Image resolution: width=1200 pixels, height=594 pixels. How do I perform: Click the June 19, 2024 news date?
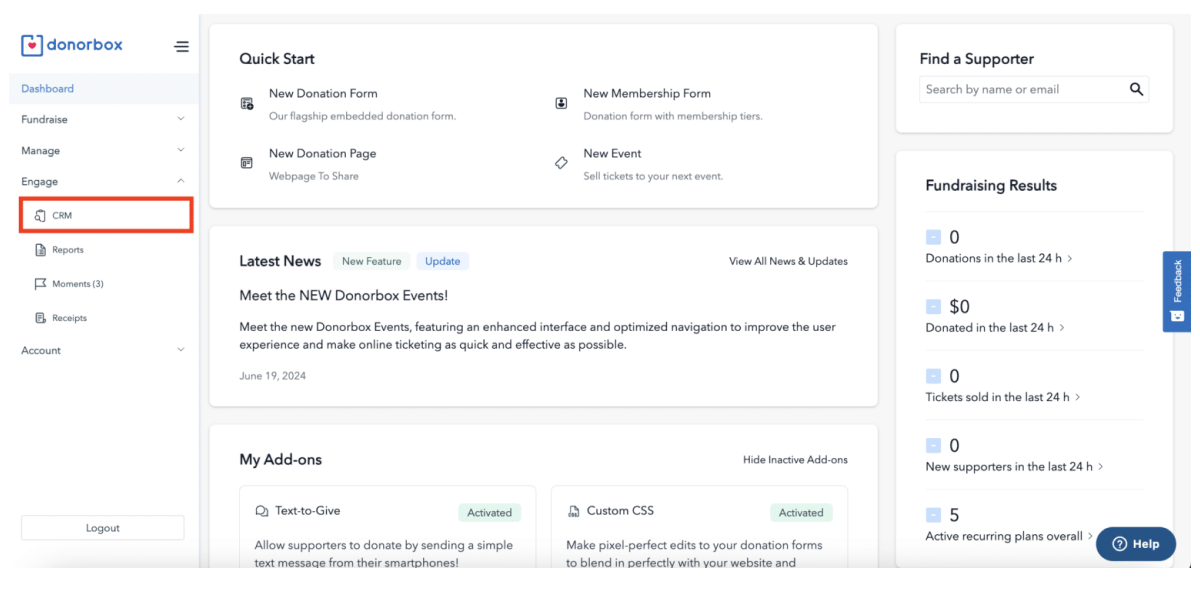point(273,376)
